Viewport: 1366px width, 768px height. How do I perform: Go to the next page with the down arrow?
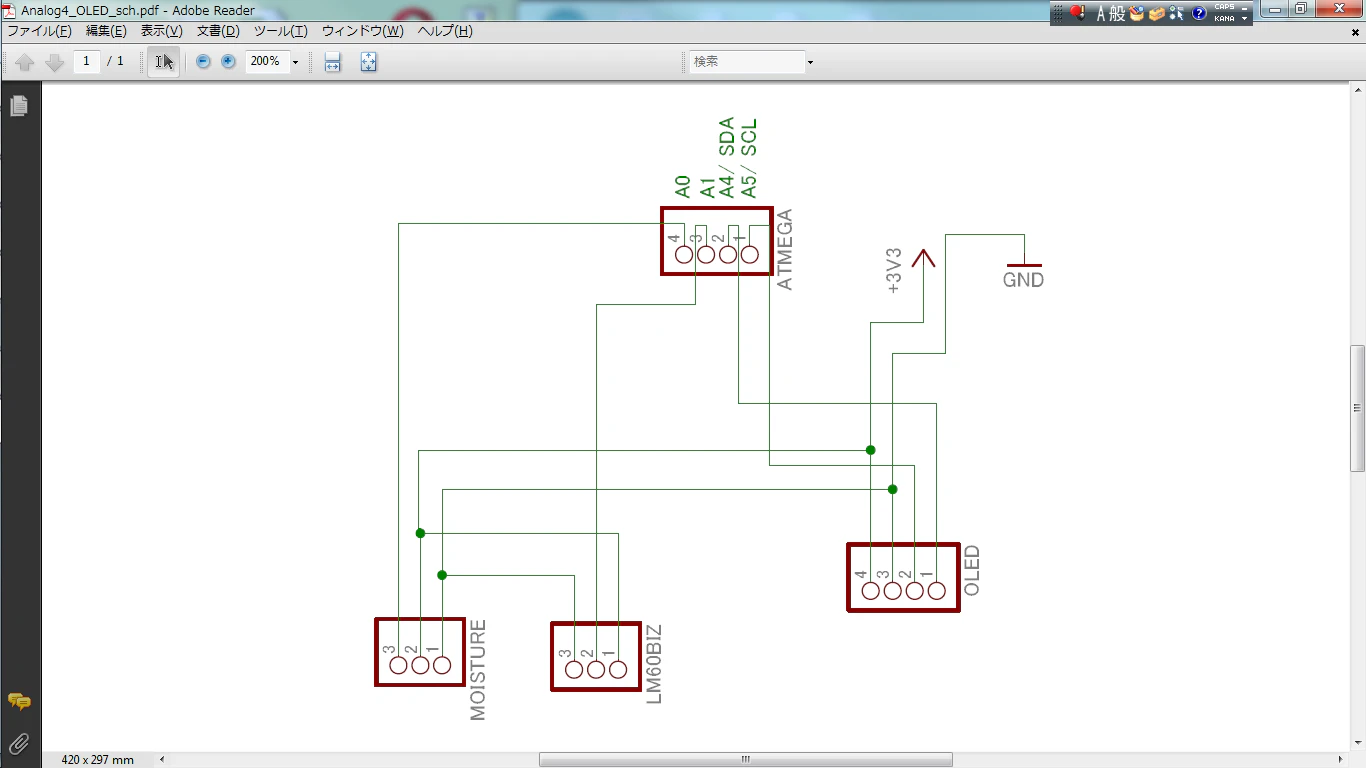55,62
